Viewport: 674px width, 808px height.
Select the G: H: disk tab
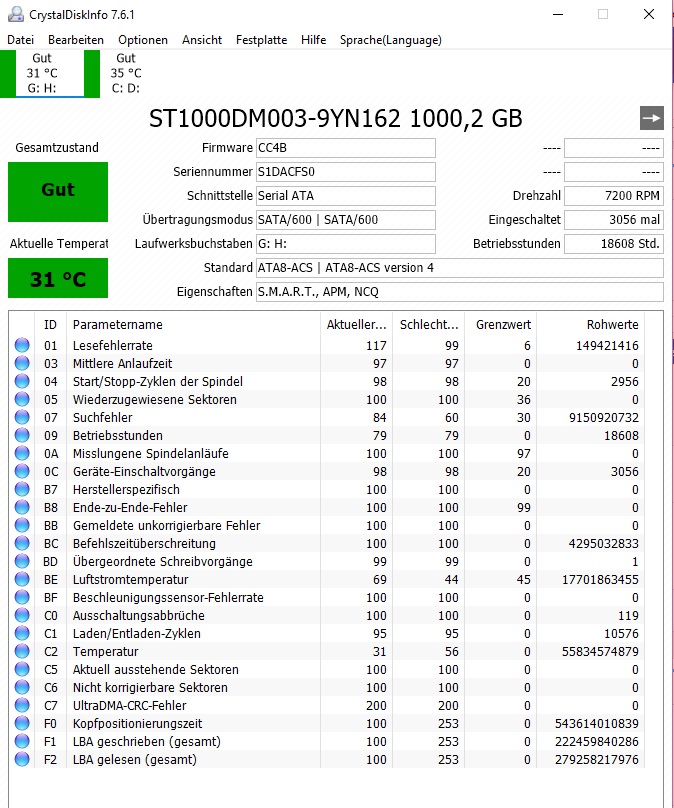[50, 74]
